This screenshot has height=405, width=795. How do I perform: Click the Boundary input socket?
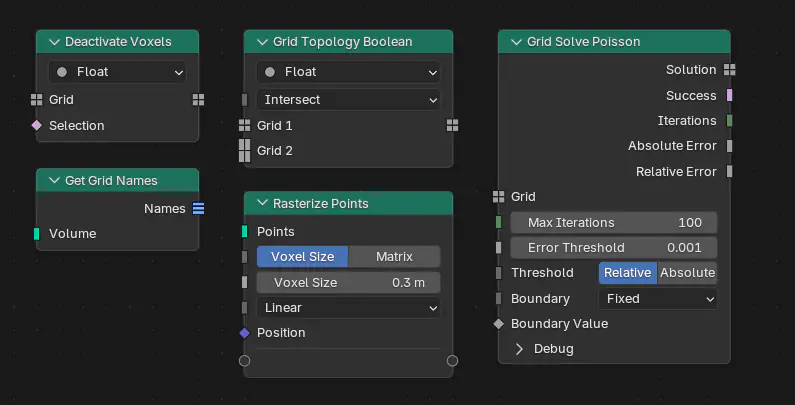click(498, 299)
